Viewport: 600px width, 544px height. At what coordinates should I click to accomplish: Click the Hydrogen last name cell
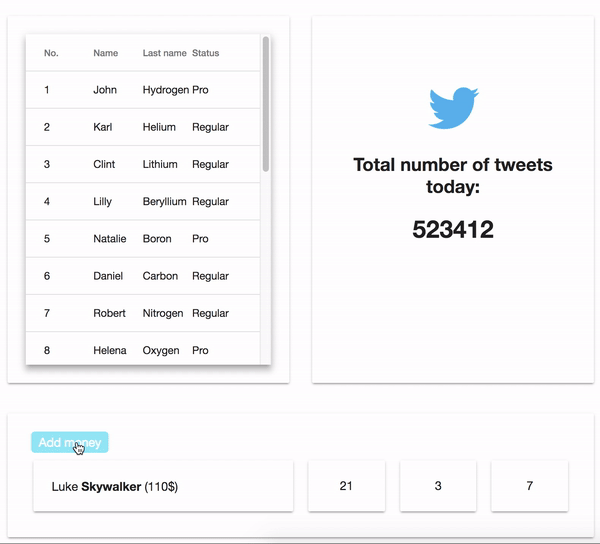coord(166,90)
